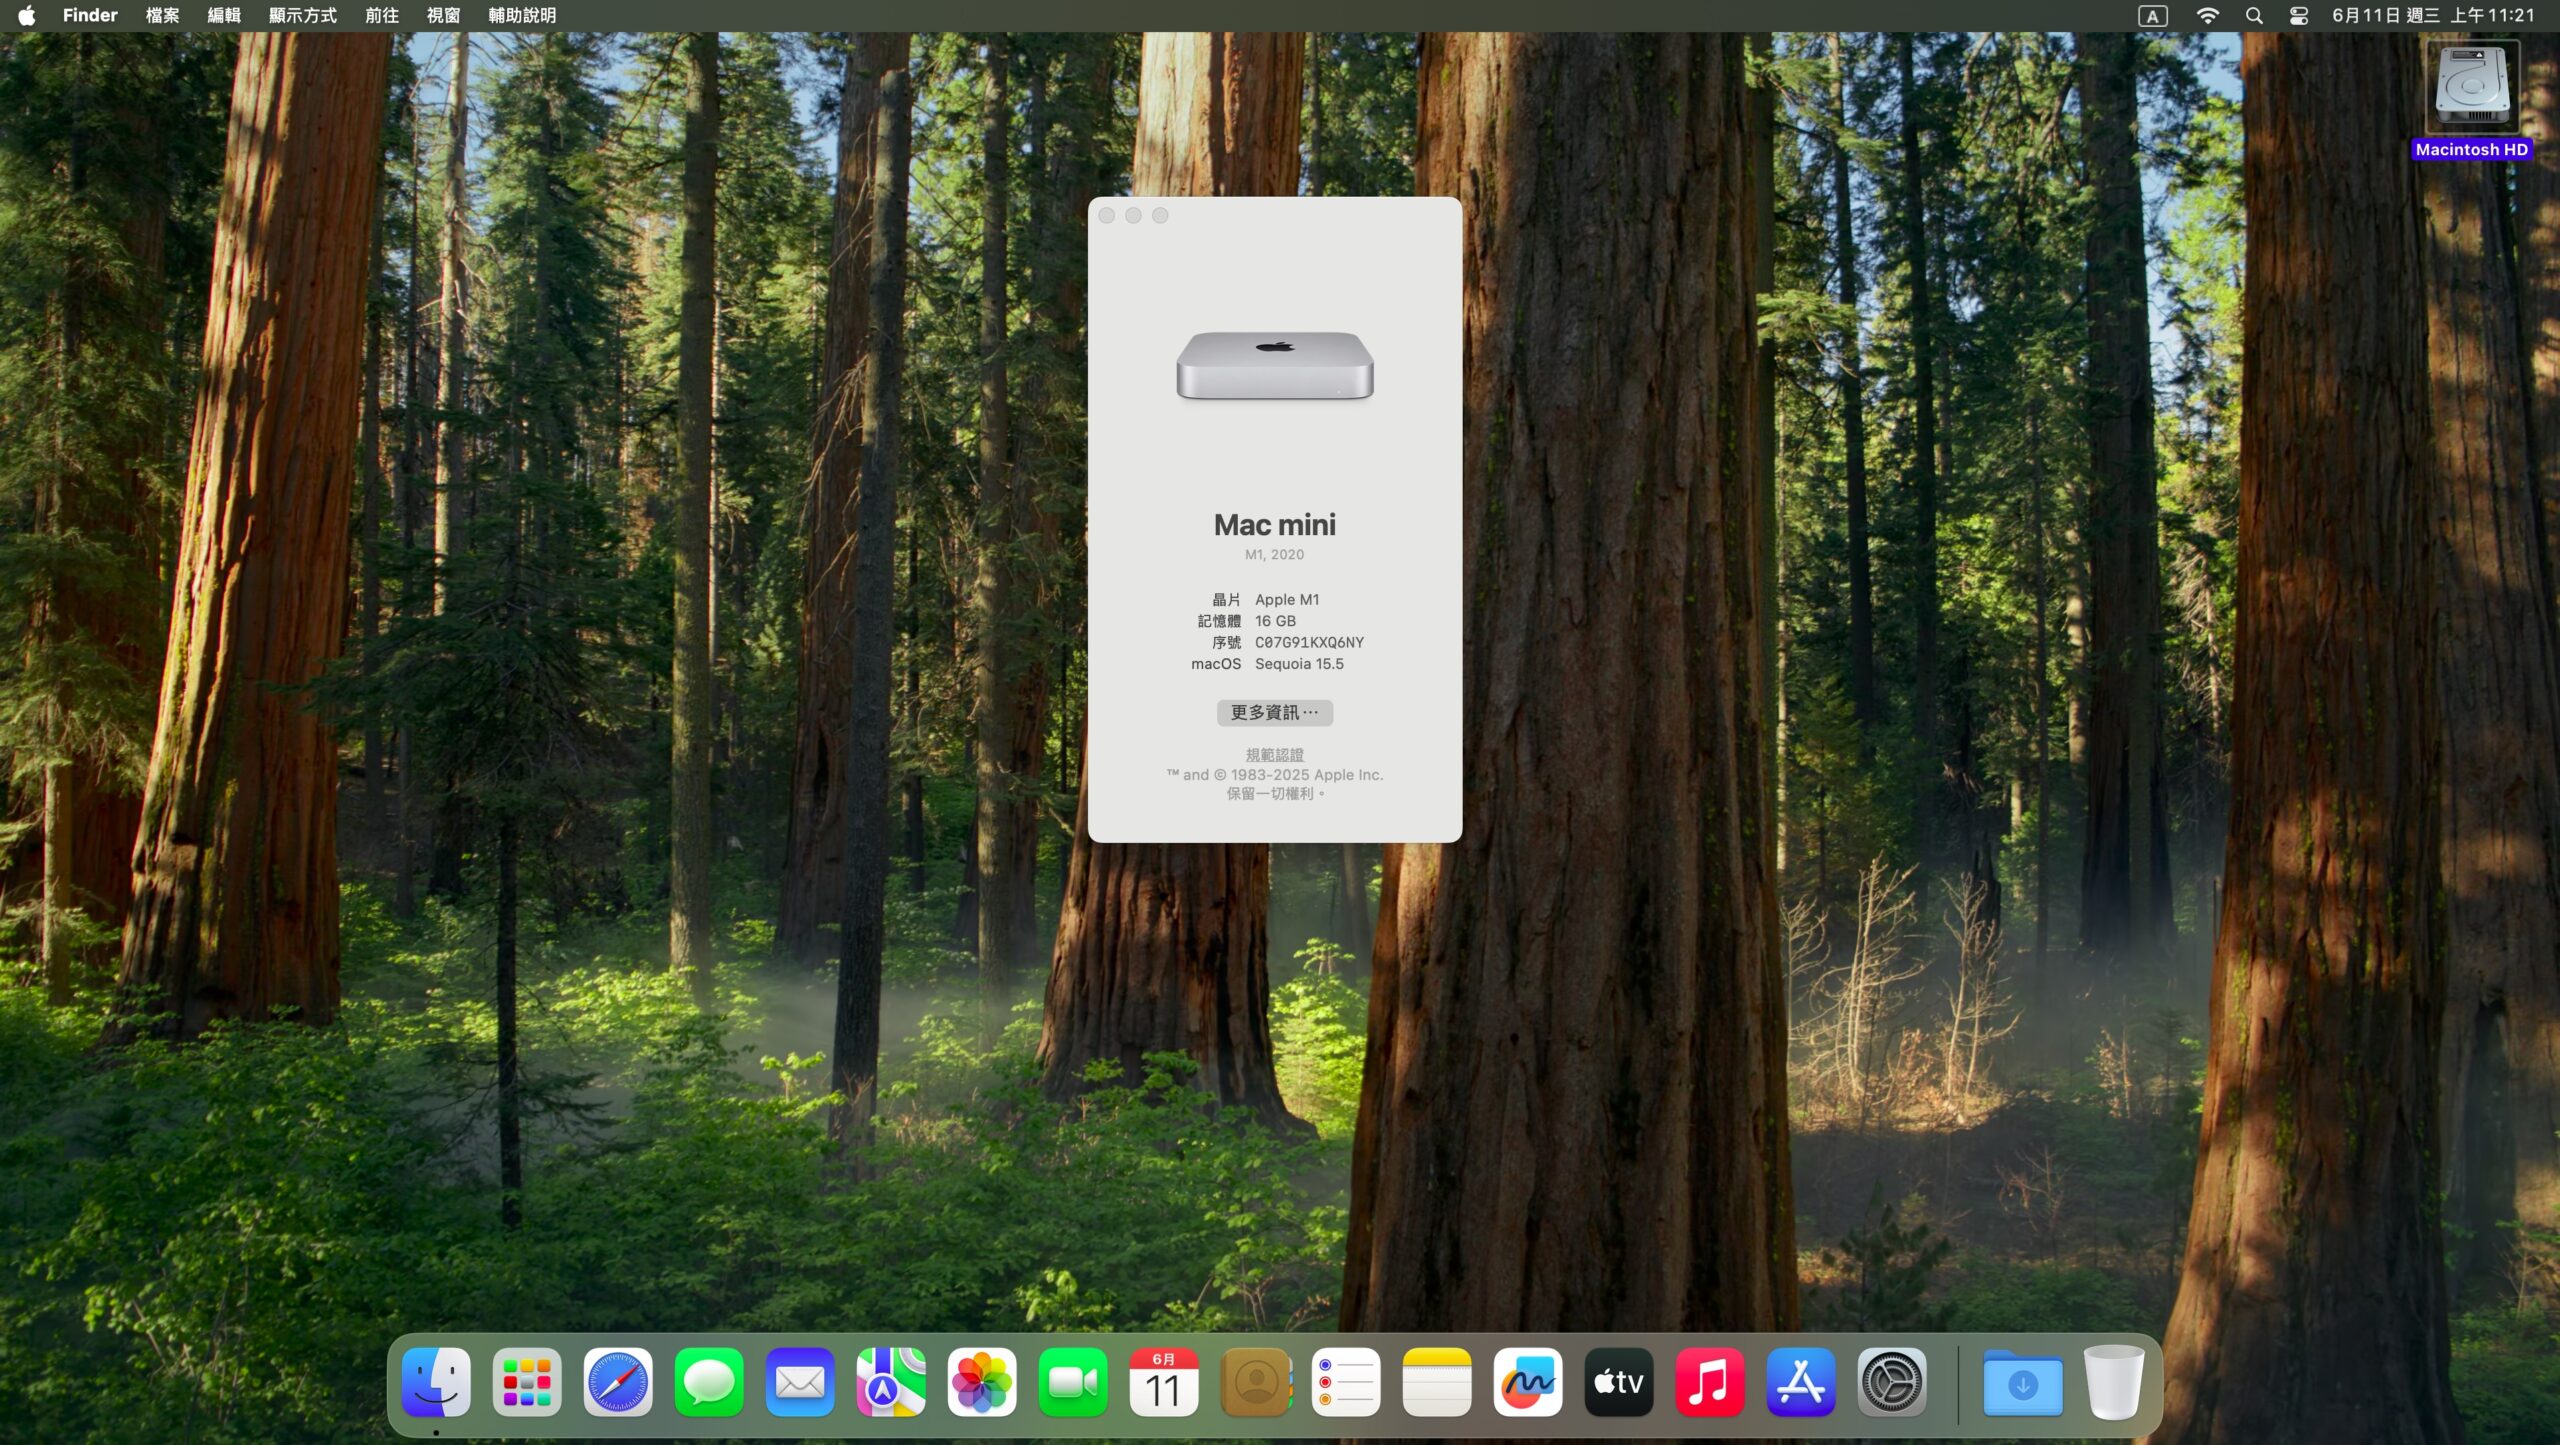Click the M1, 2020 model subtitle
The image size is (2560, 1445).
tap(1274, 554)
